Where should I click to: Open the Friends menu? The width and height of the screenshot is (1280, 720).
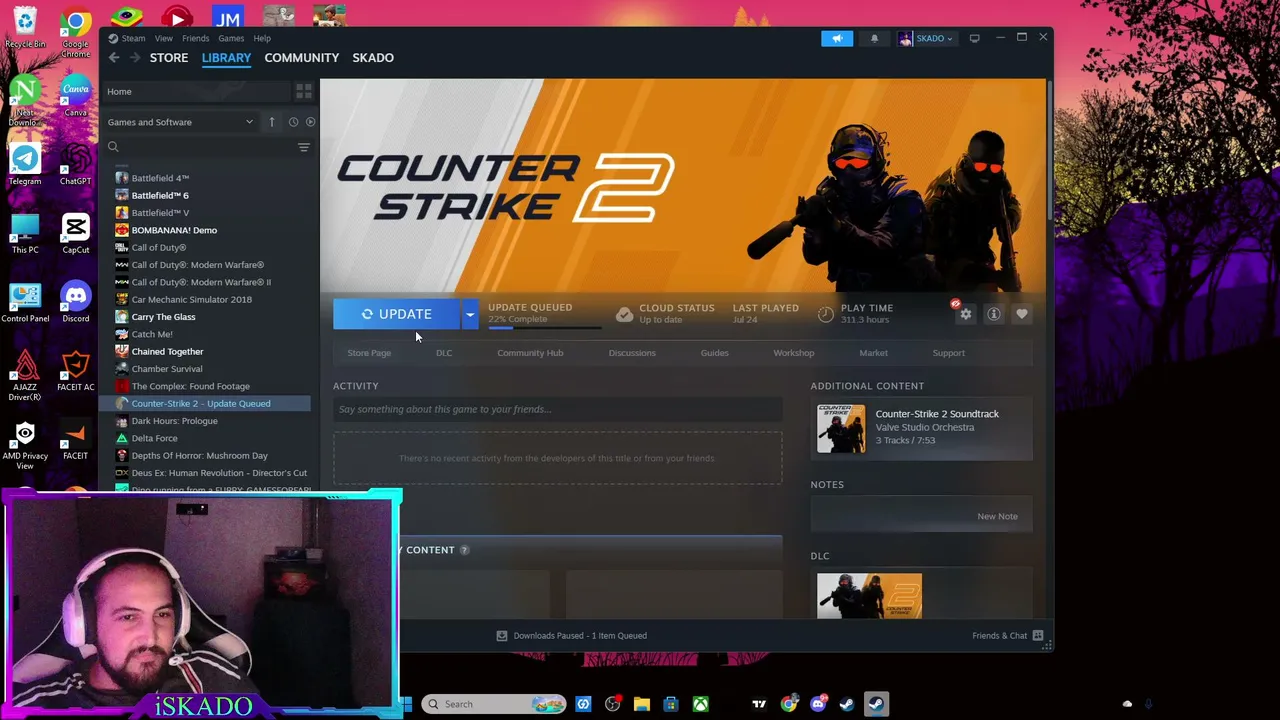(195, 38)
